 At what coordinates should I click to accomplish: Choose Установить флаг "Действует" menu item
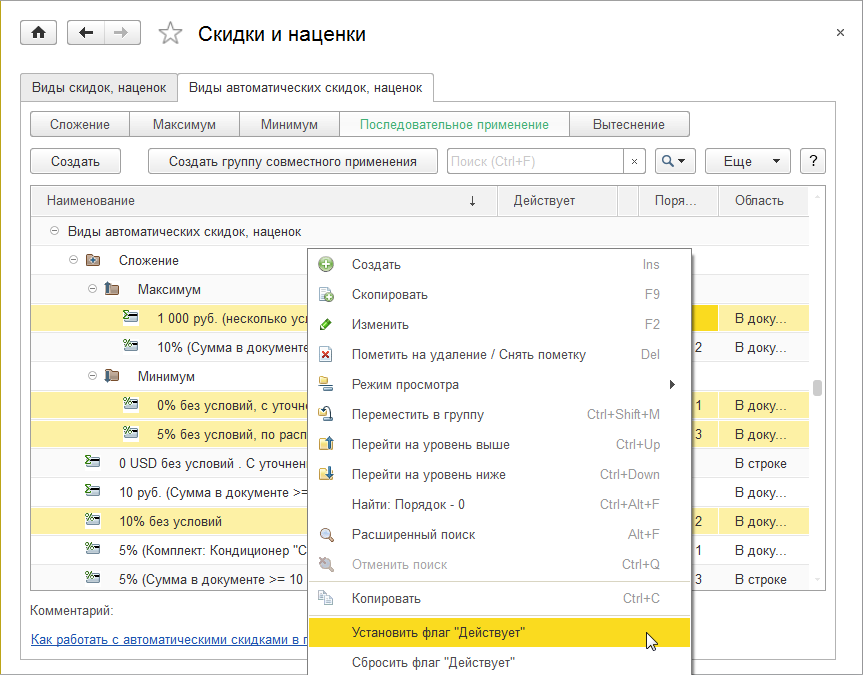(x=438, y=632)
